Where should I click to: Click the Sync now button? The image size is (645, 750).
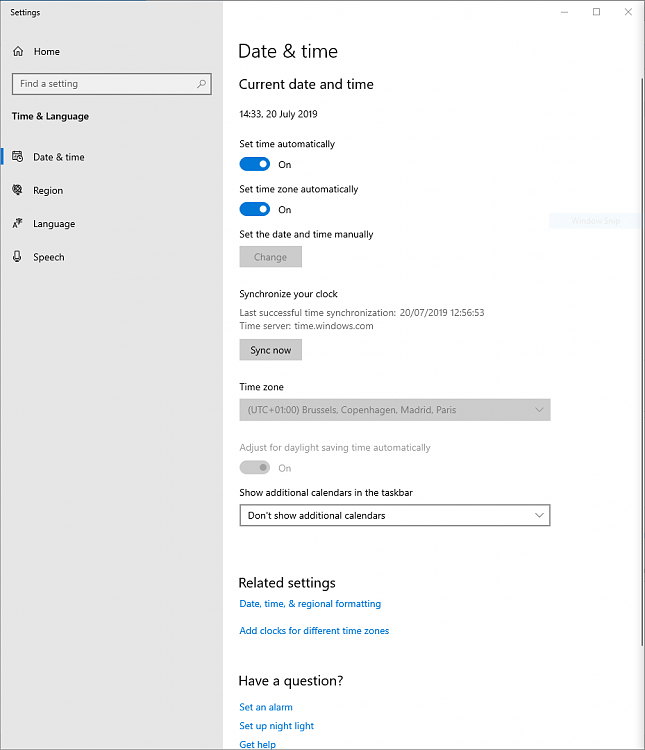(270, 350)
